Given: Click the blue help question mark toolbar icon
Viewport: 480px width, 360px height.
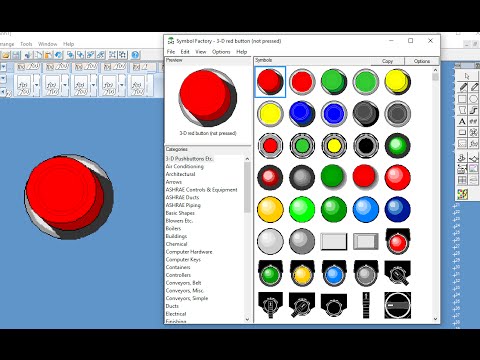Looking at the screenshot, I should click(135, 55).
